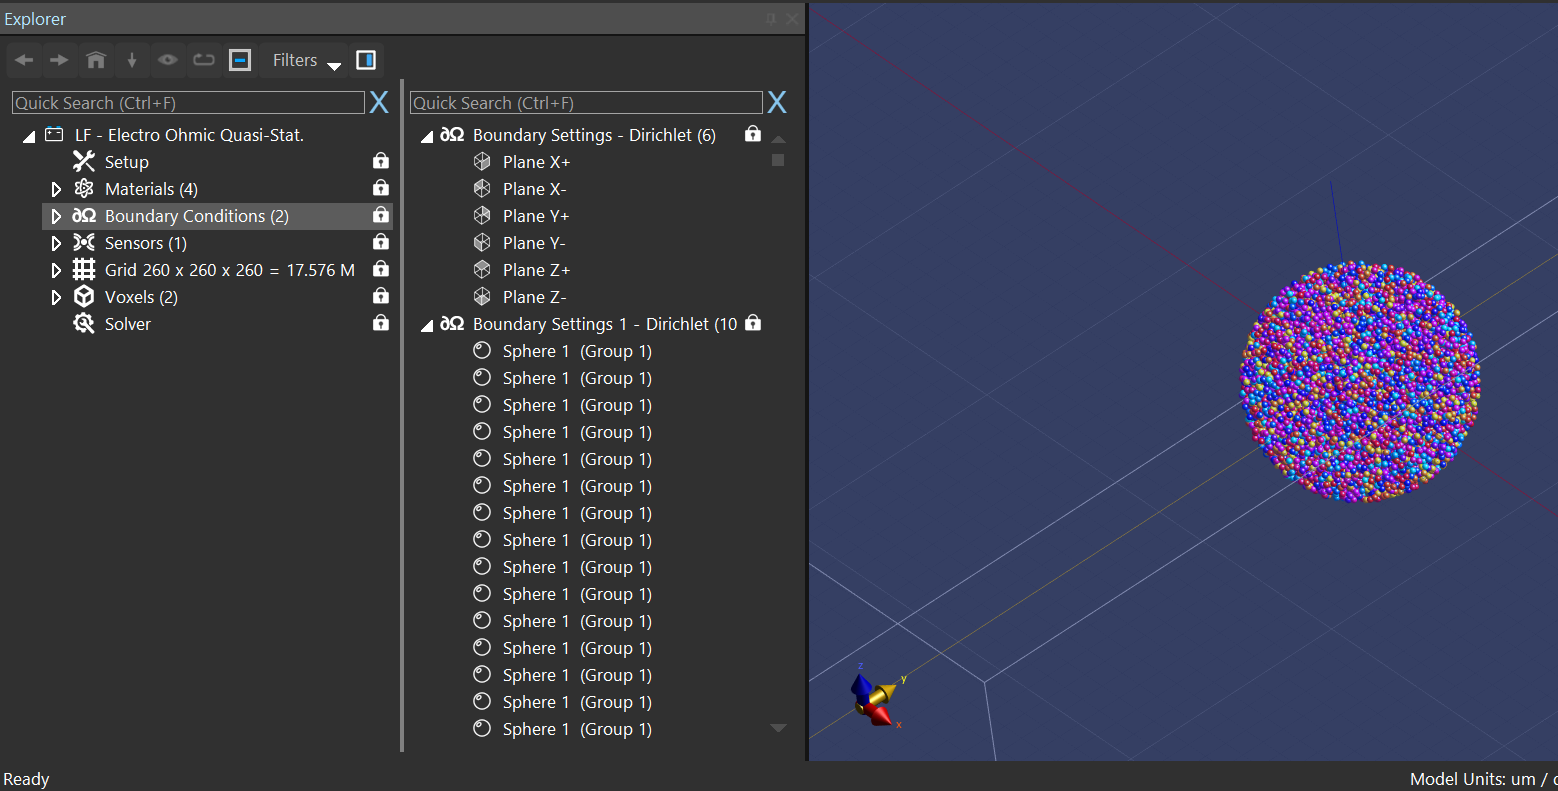Pin the Explorer panel

[x=771, y=18]
